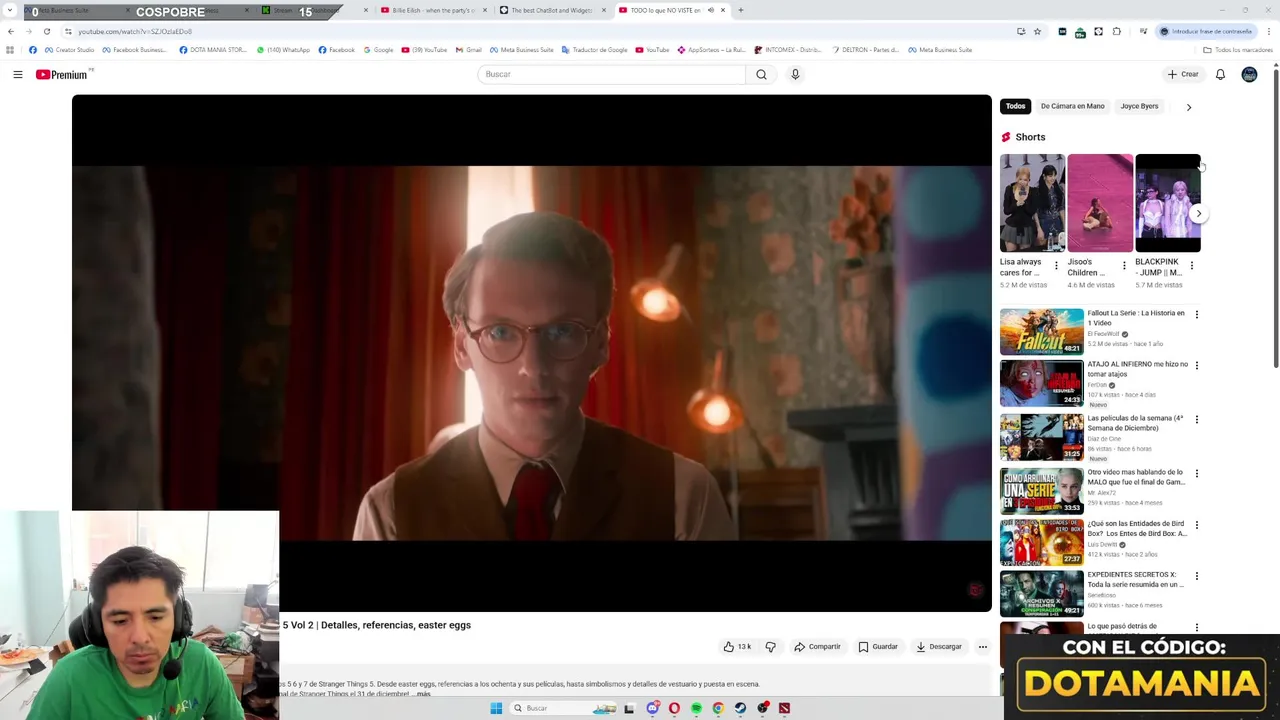Open options for Las películas de la semana
Image resolution: width=1280 pixels, height=720 pixels.
point(1196,419)
